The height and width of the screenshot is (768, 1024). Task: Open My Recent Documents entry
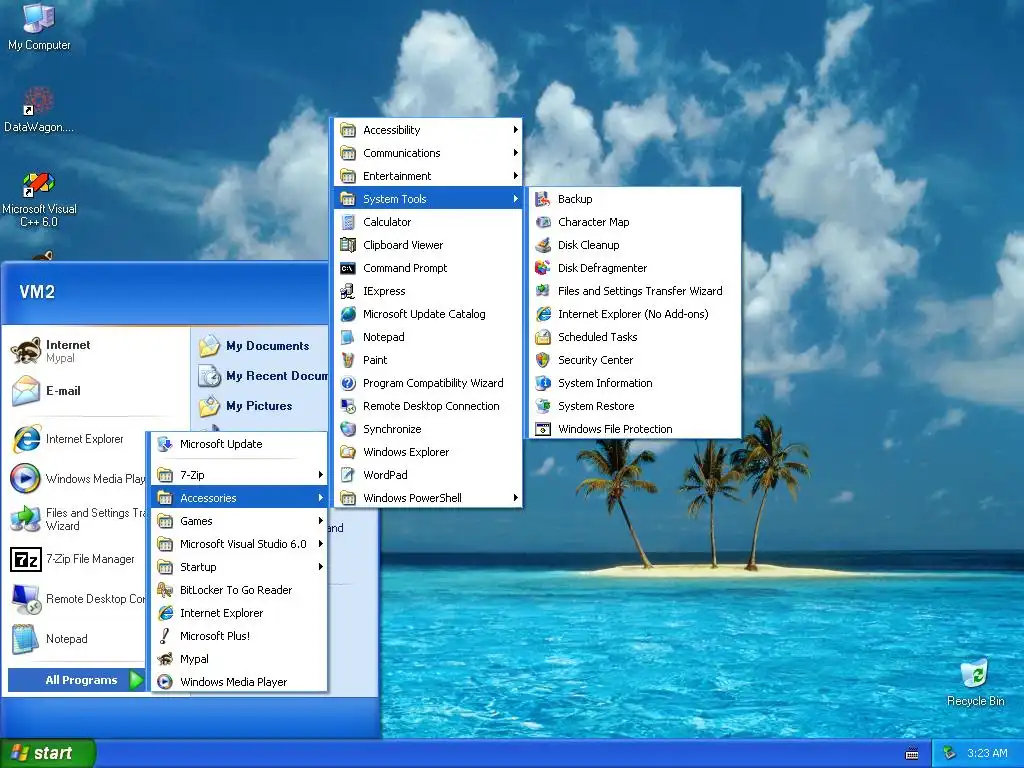point(262,376)
